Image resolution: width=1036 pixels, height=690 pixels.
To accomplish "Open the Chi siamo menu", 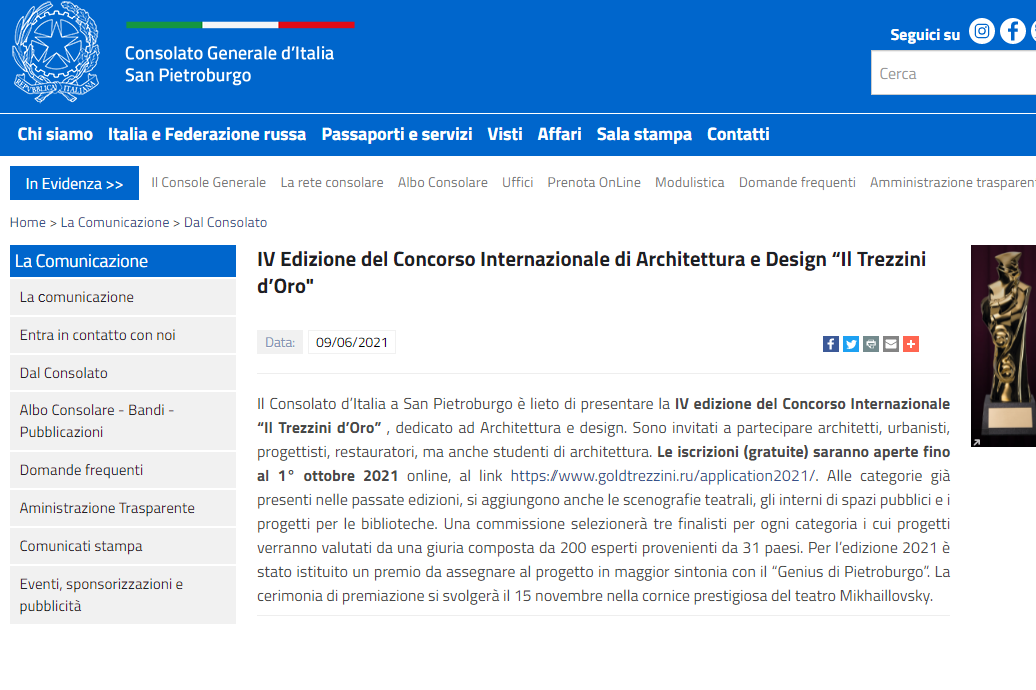I will tap(55, 134).
